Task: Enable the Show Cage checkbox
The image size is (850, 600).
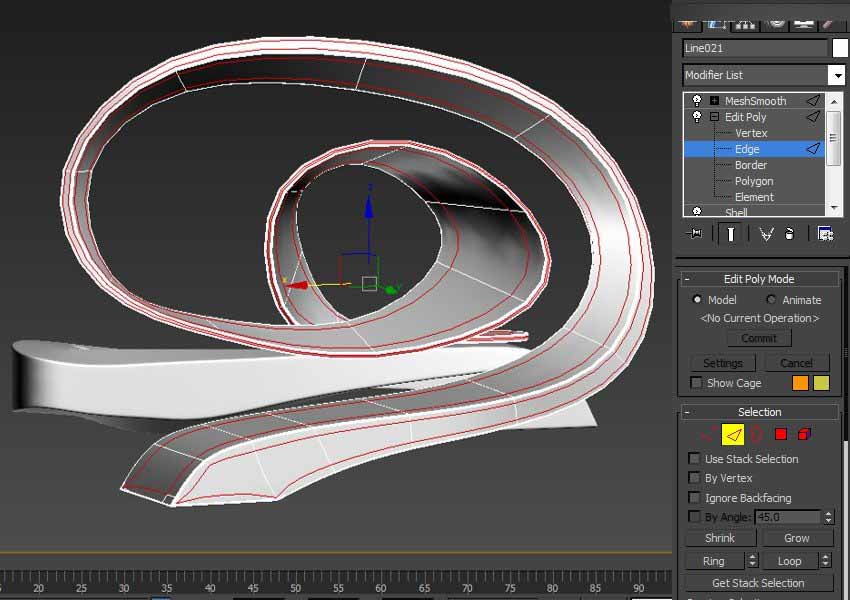Action: coord(696,383)
